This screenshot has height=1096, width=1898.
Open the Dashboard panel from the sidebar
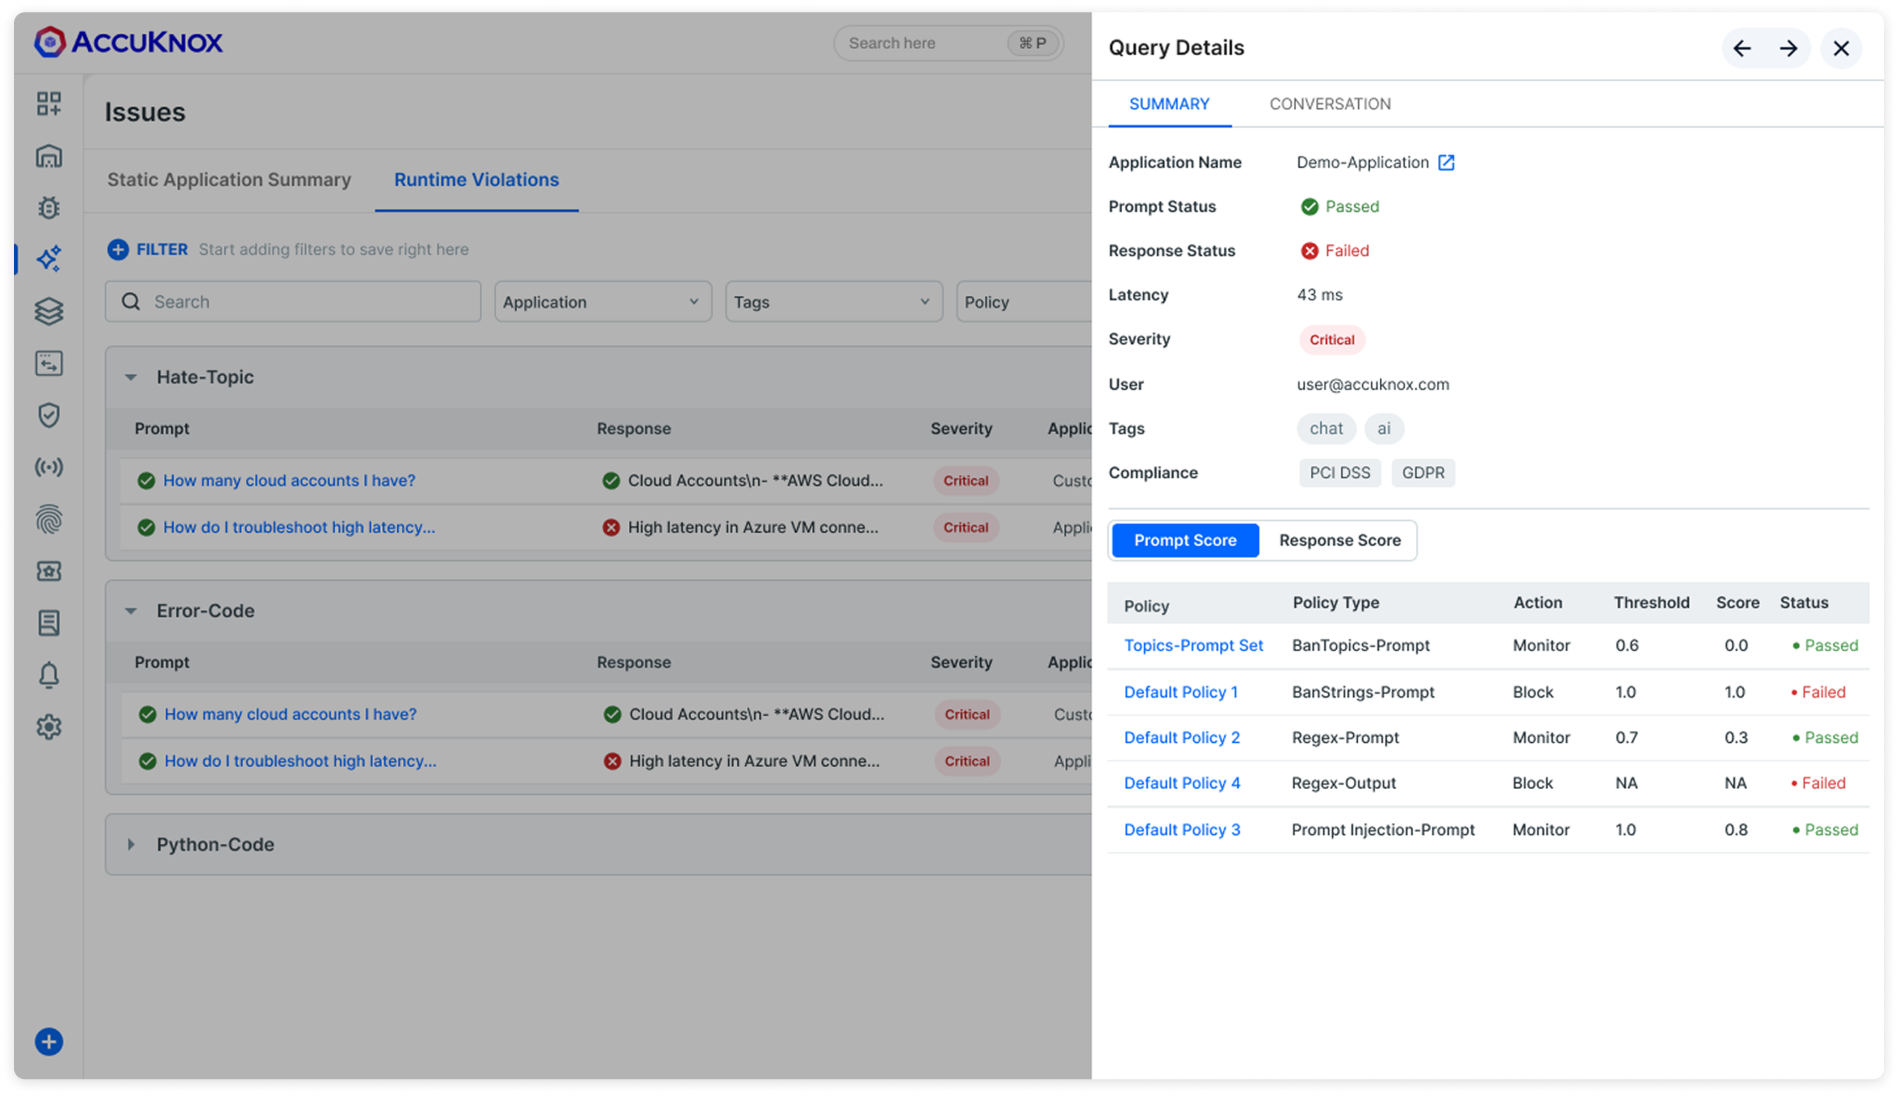tap(48, 103)
